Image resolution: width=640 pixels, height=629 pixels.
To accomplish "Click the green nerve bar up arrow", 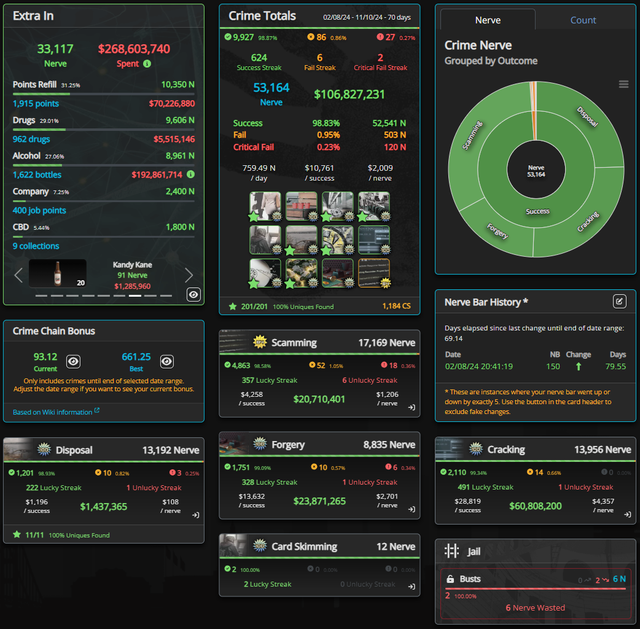I will [578, 366].
